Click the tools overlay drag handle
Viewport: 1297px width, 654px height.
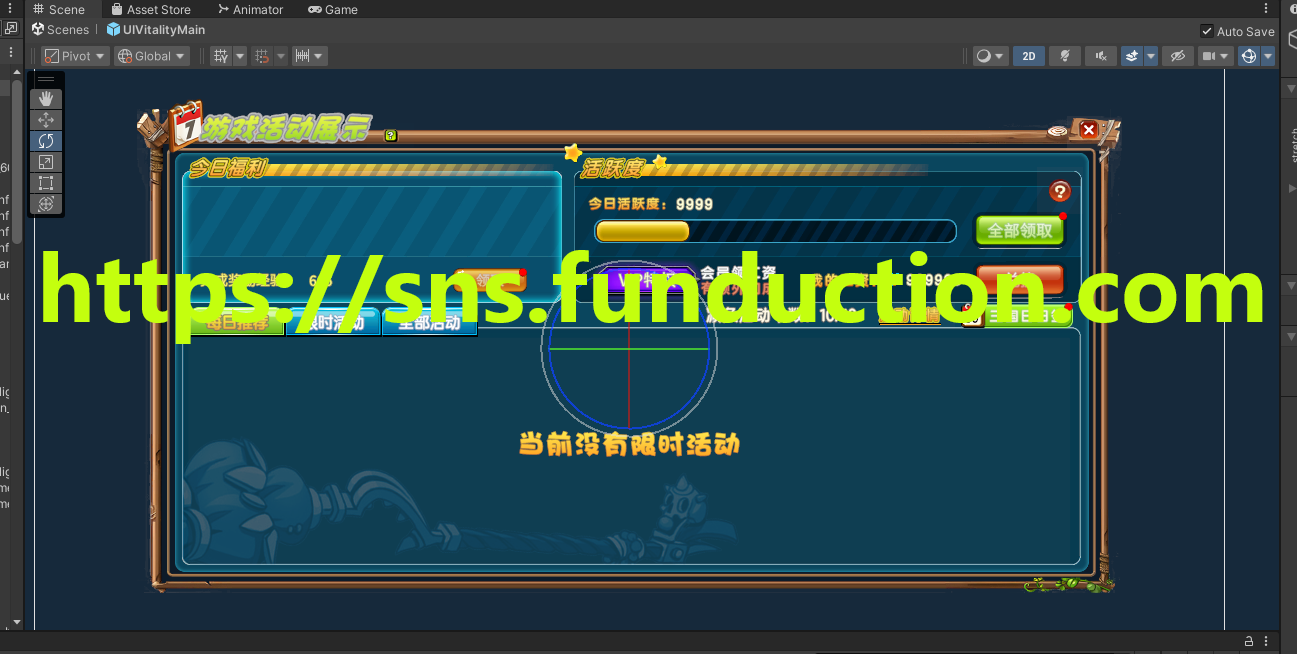46,79
